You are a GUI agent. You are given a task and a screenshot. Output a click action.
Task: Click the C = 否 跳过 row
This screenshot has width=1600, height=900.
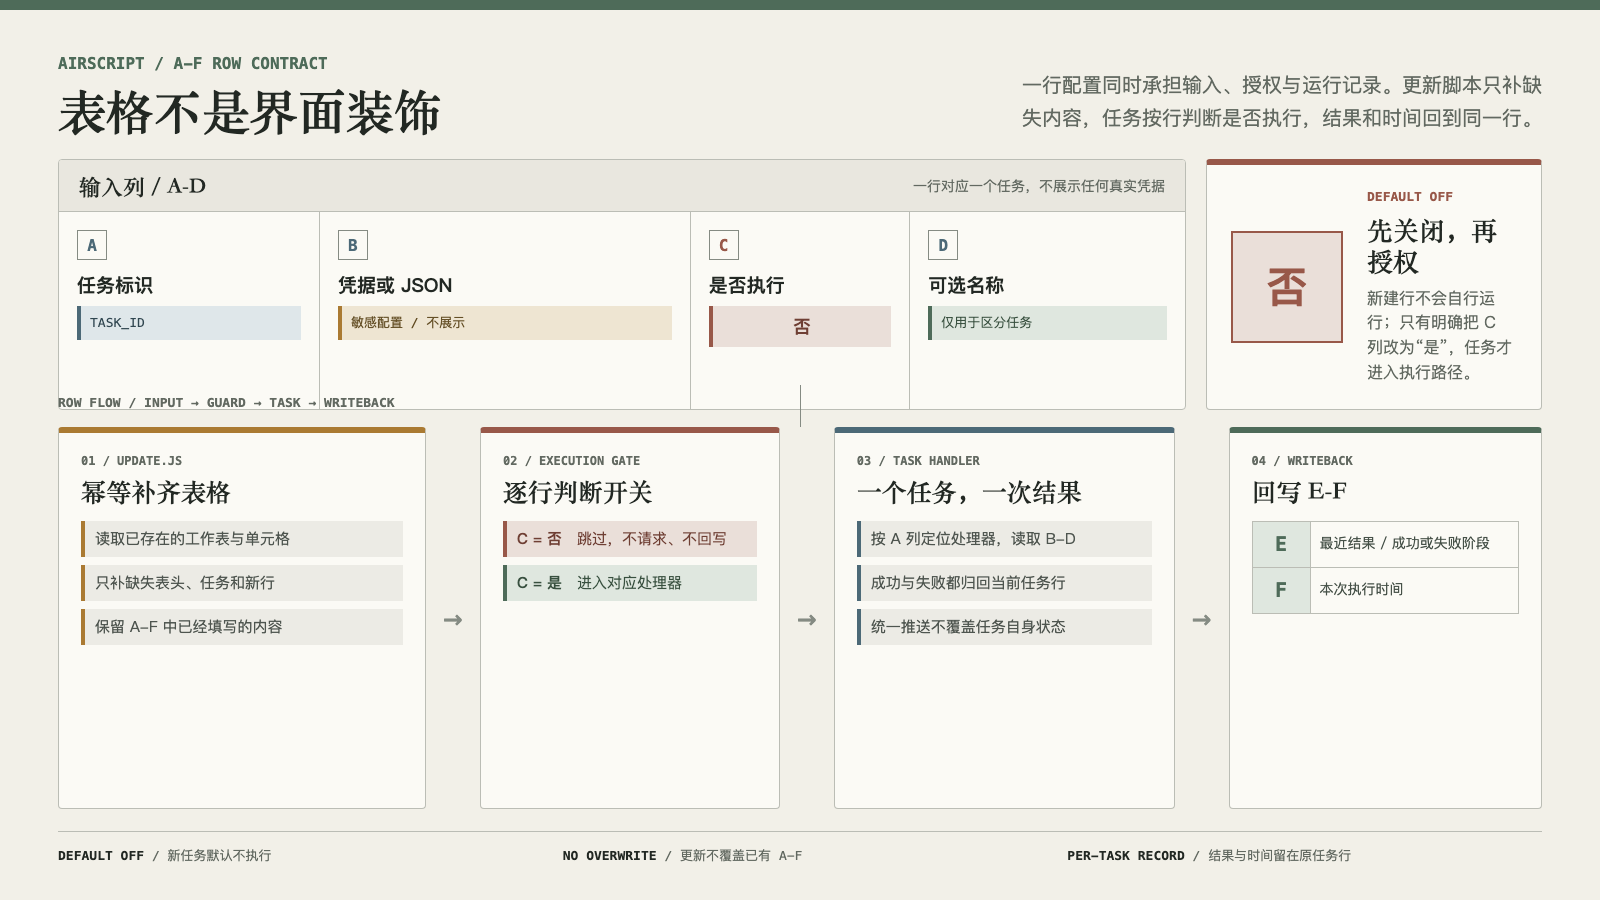(x=630, y=539)
